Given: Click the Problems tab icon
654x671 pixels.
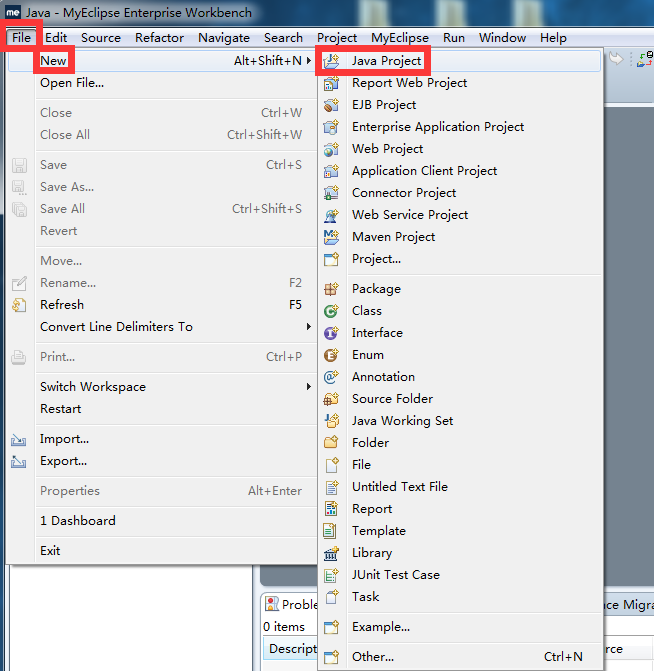Looking at the screenshot, I should [x=272, y=604].
